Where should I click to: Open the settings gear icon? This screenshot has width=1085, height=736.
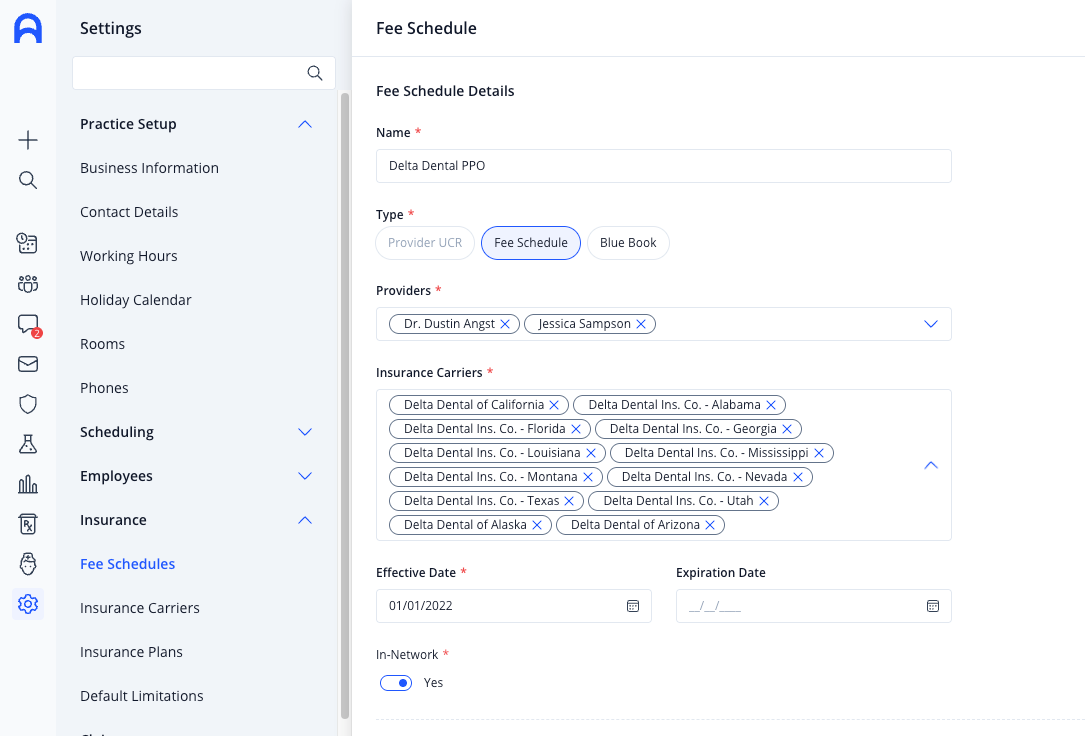click(28, 604)
